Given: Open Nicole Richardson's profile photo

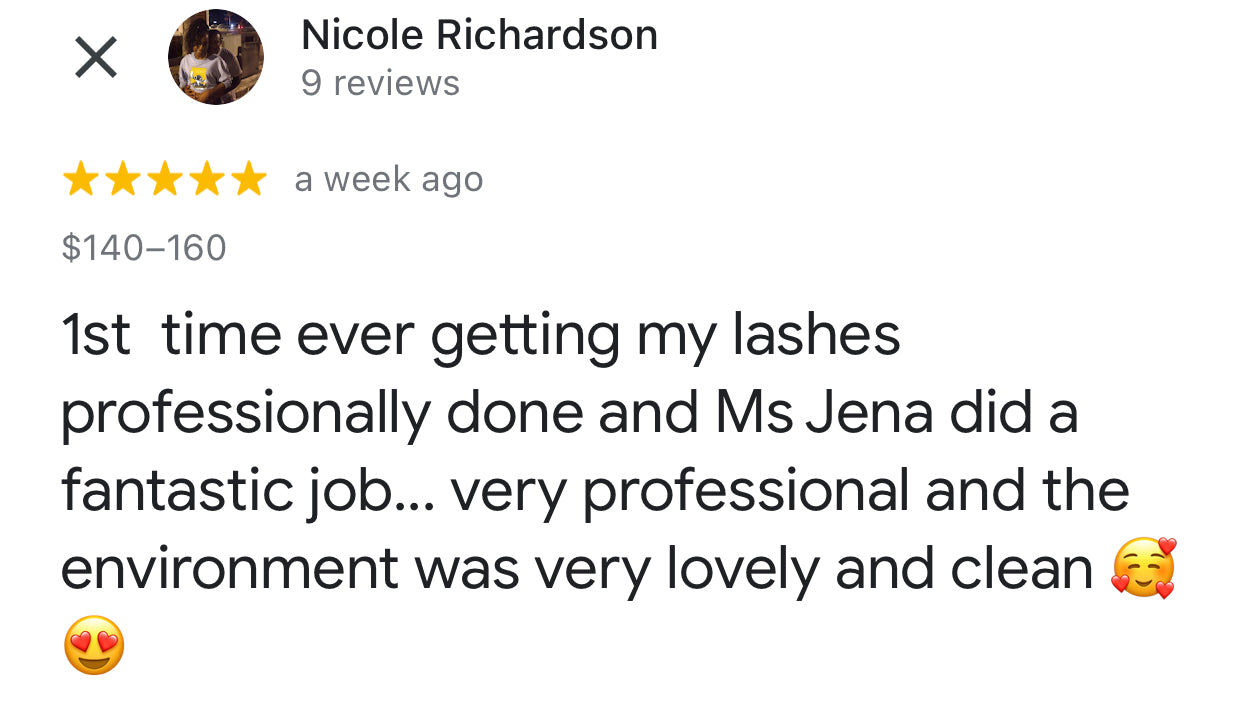Looking at the screenshot, I should tap(215, 58).
